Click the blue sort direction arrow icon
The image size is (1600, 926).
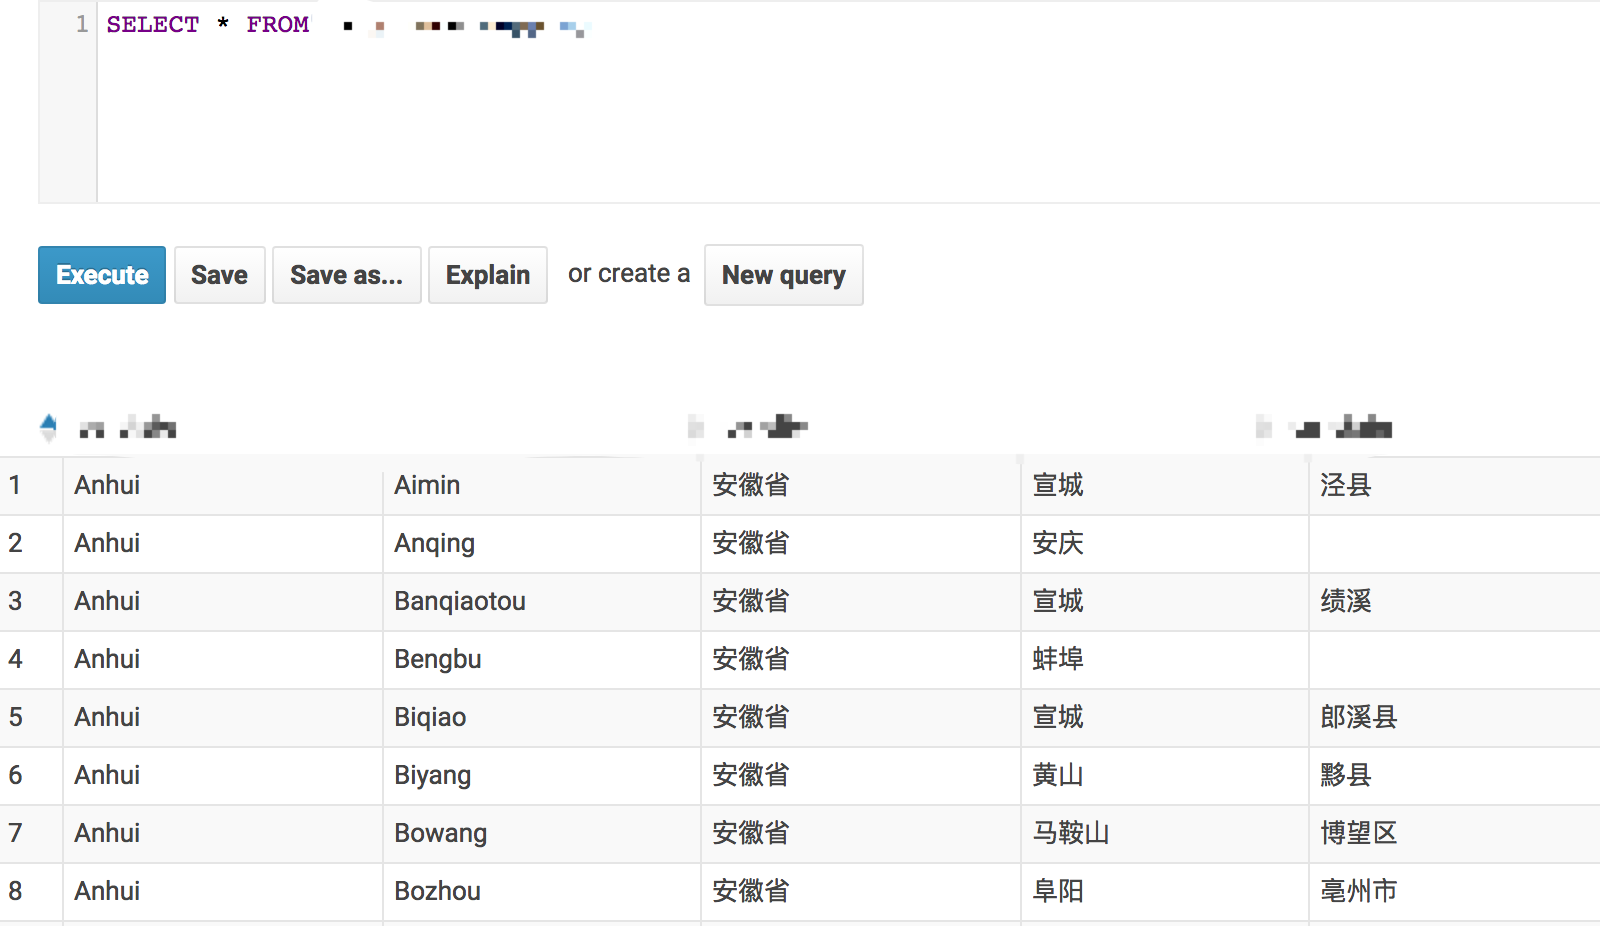[47, 427]
